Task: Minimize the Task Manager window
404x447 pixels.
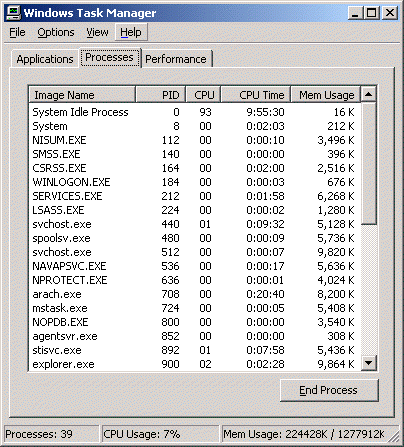Action: pos(355,13)
